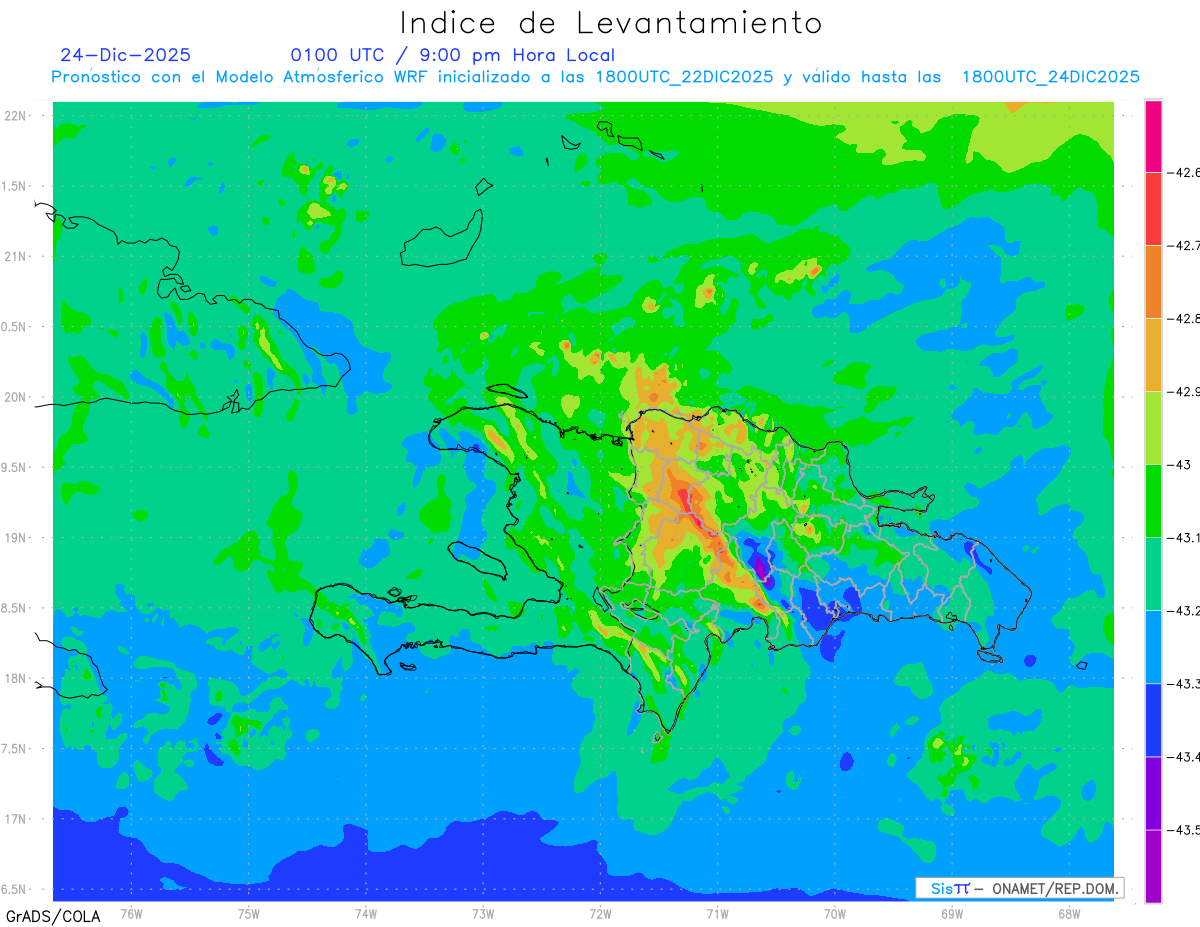Click the '20N' latitude label
Viewport: 1200px width, 927px height.
17,397
